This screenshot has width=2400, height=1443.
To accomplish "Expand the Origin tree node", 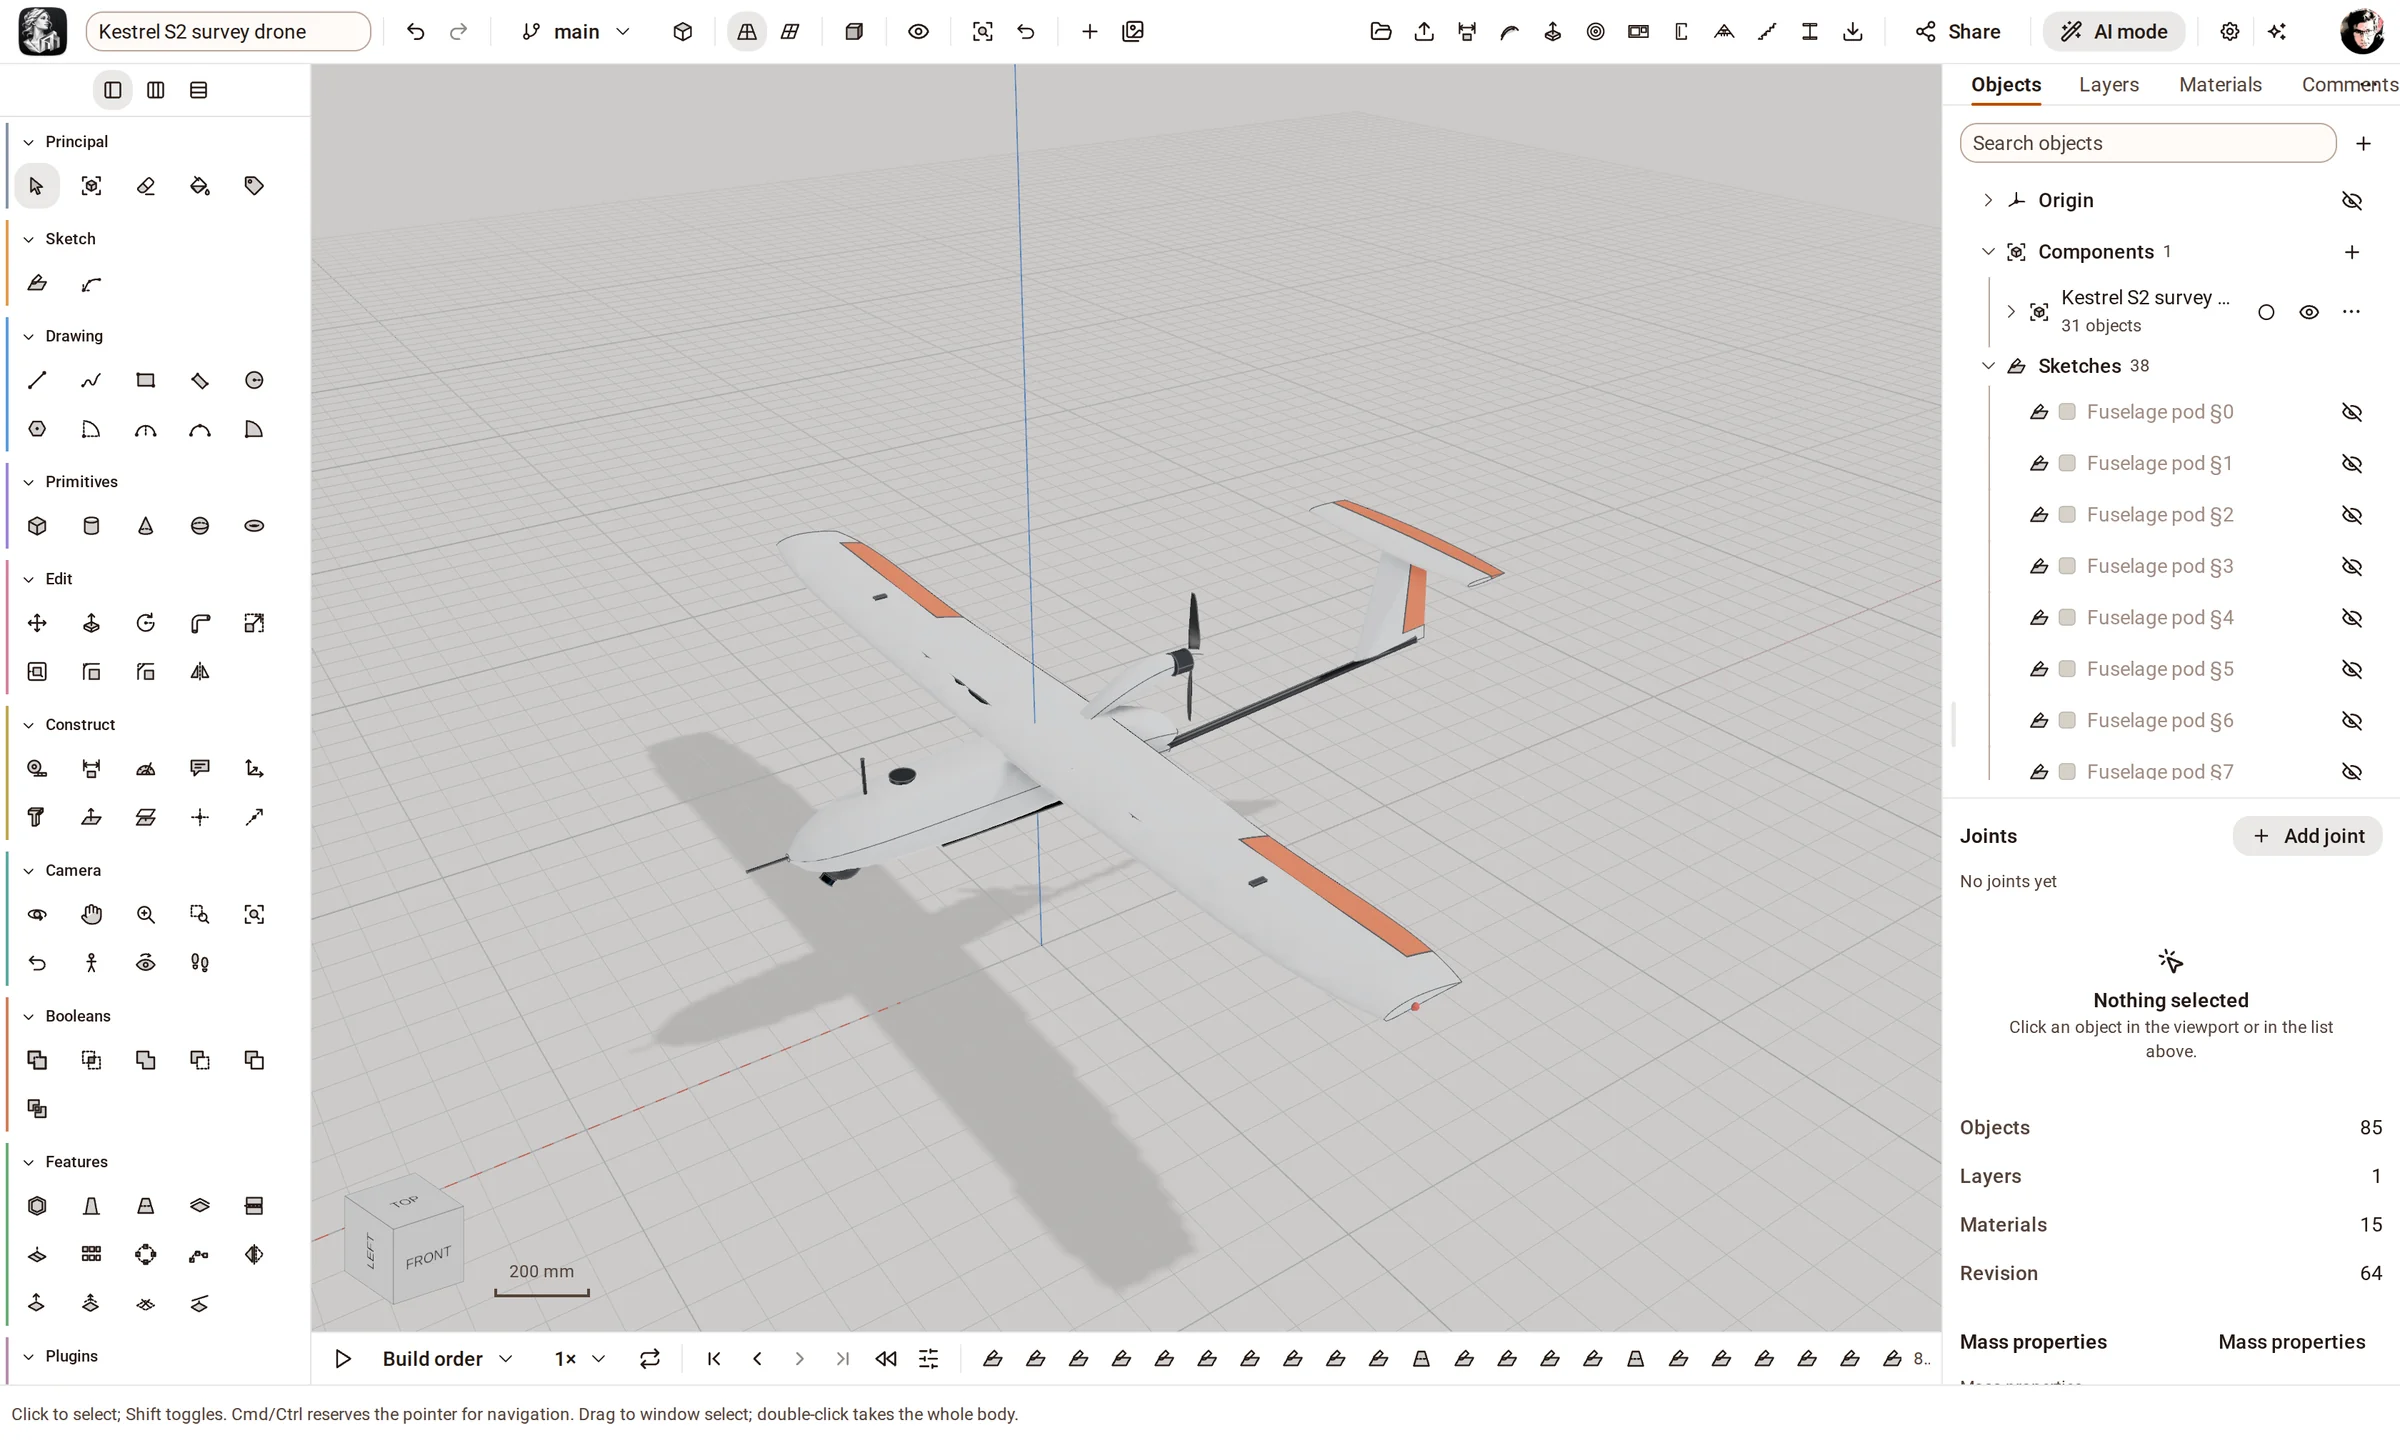I will [x=1988, y=200].
